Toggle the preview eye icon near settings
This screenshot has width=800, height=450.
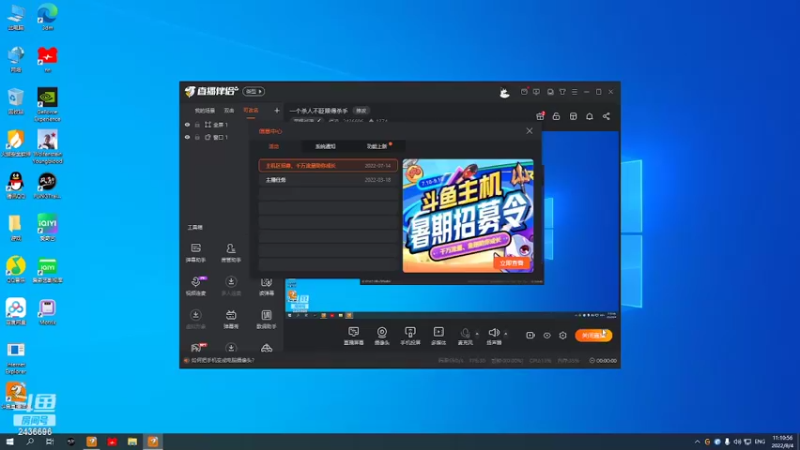[x=546, y=335]
